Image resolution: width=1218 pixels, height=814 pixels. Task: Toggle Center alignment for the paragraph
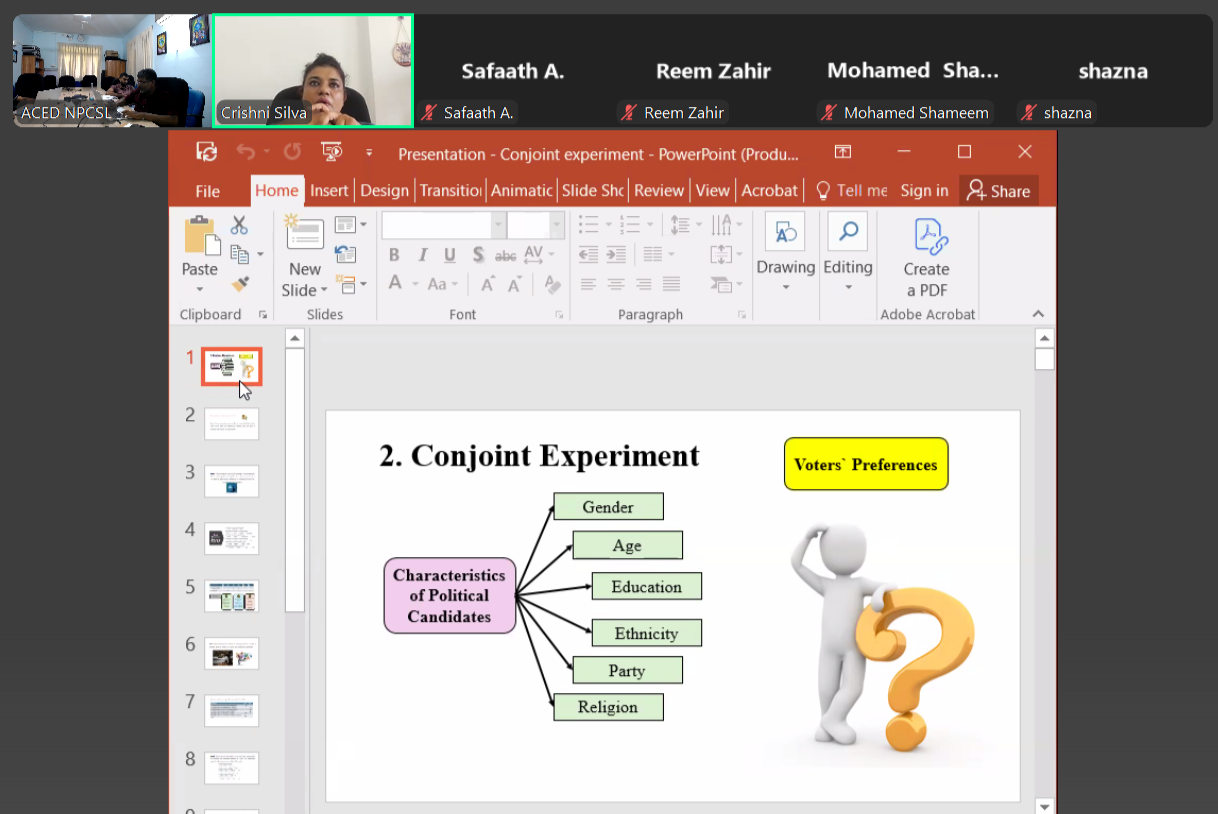pos(616,284)
